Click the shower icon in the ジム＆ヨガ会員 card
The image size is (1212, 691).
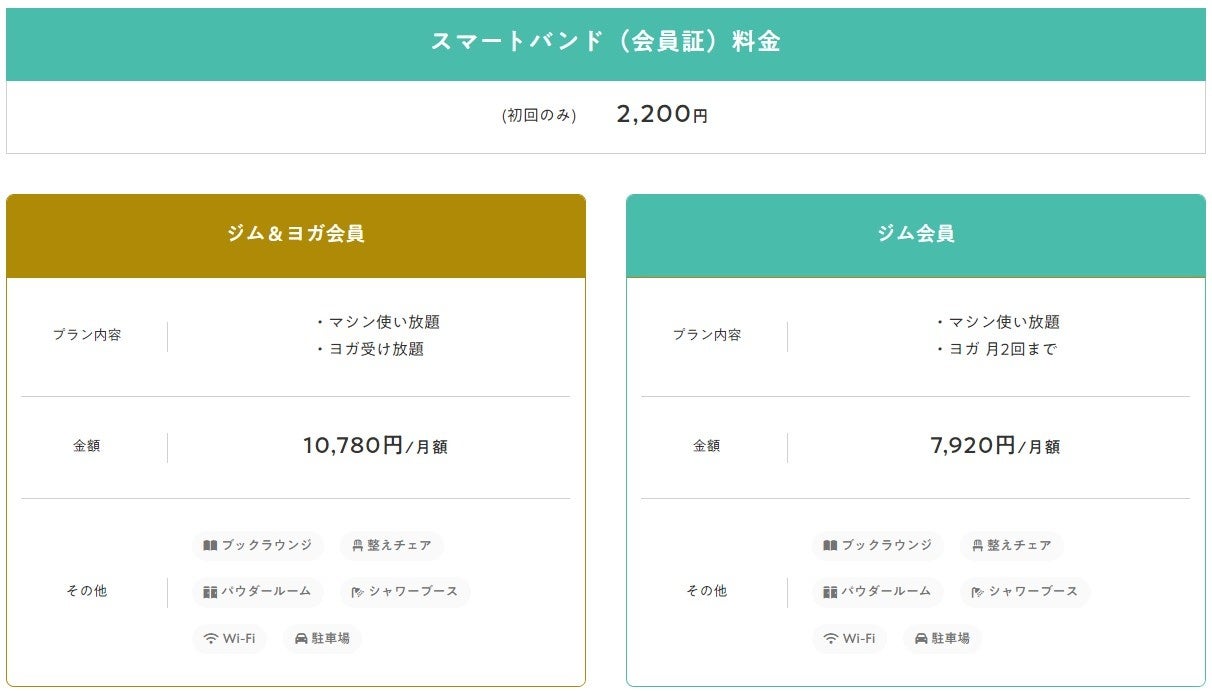(358, 592)
